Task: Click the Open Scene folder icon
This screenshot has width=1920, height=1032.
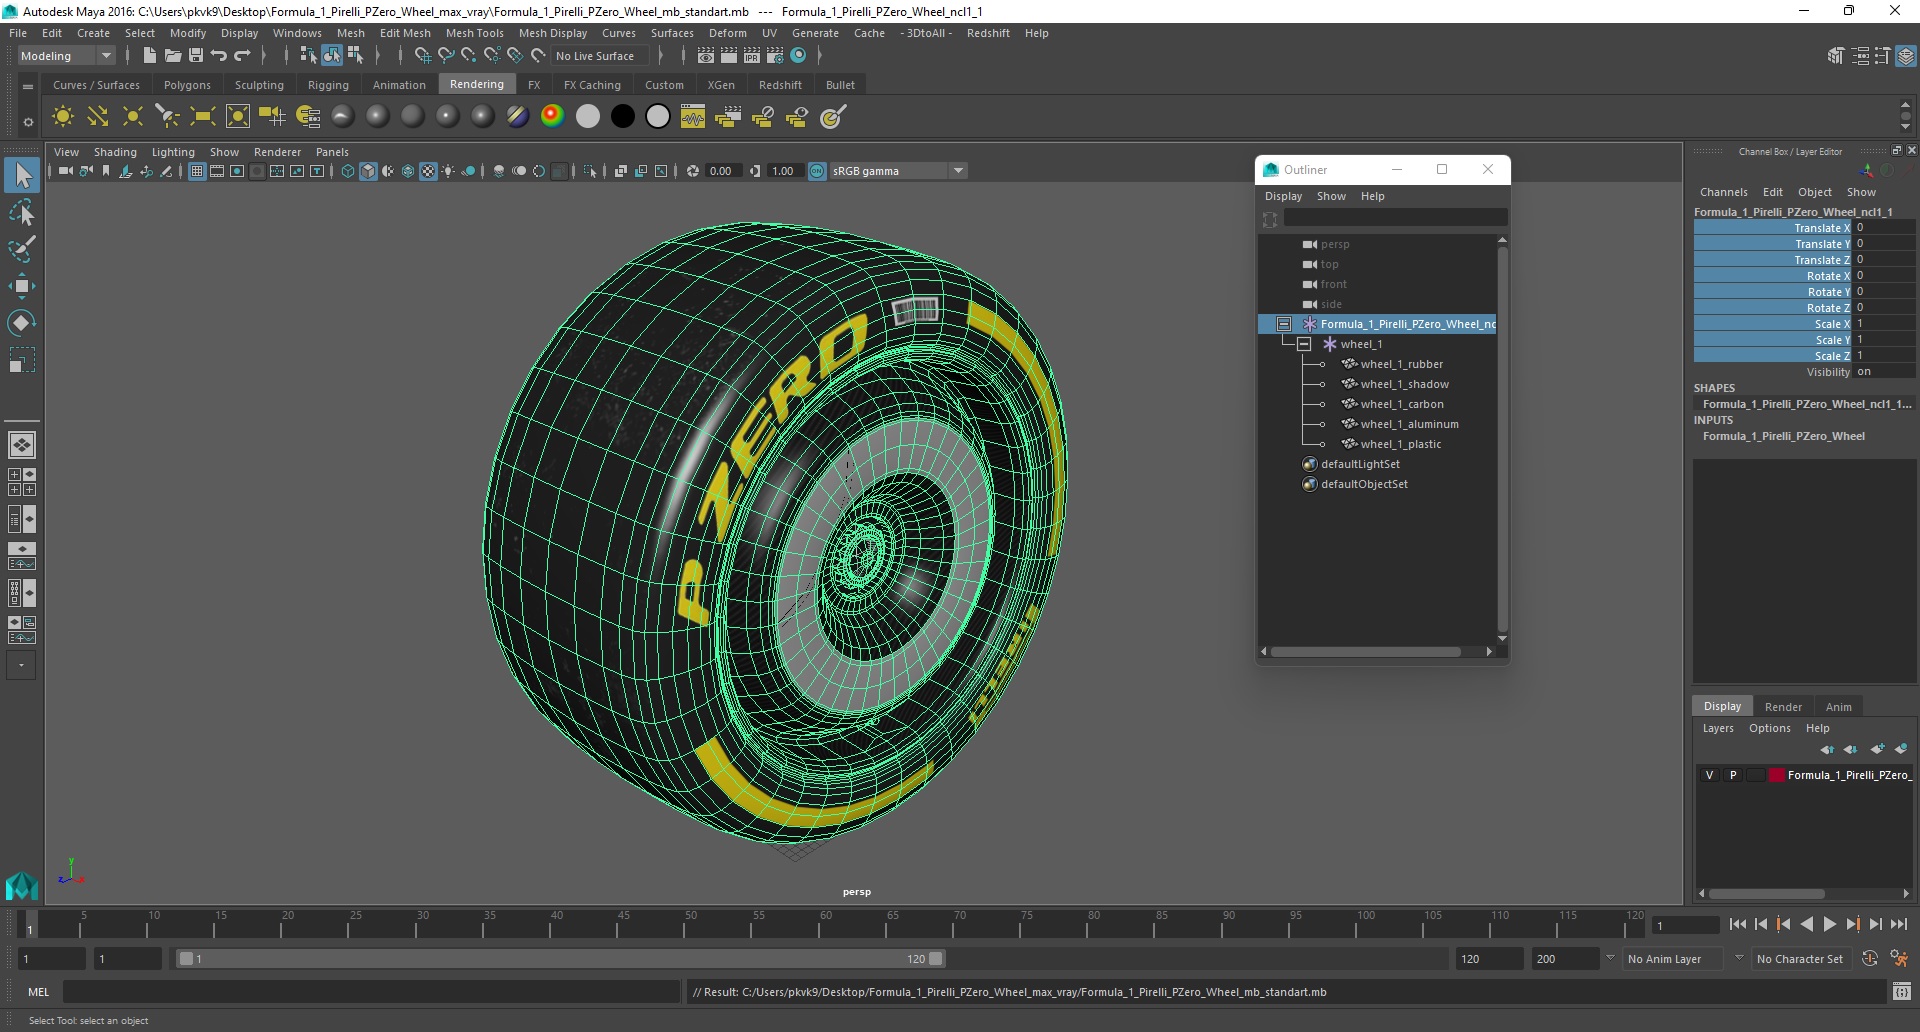Action: click(172, 56)
